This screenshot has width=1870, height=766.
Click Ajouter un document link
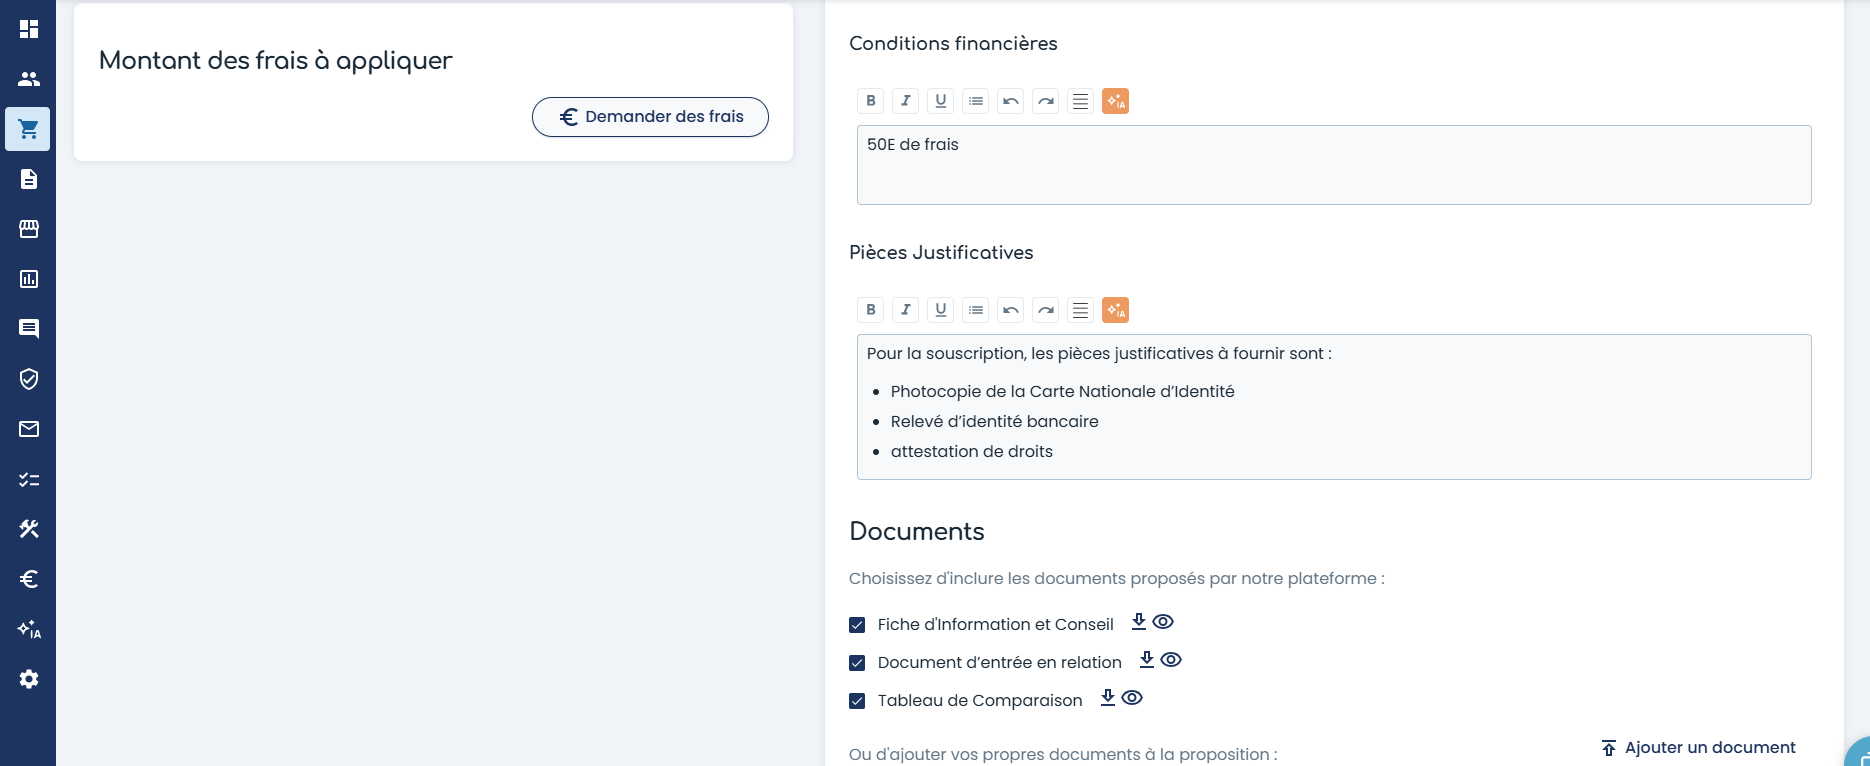click(1698, 748)
